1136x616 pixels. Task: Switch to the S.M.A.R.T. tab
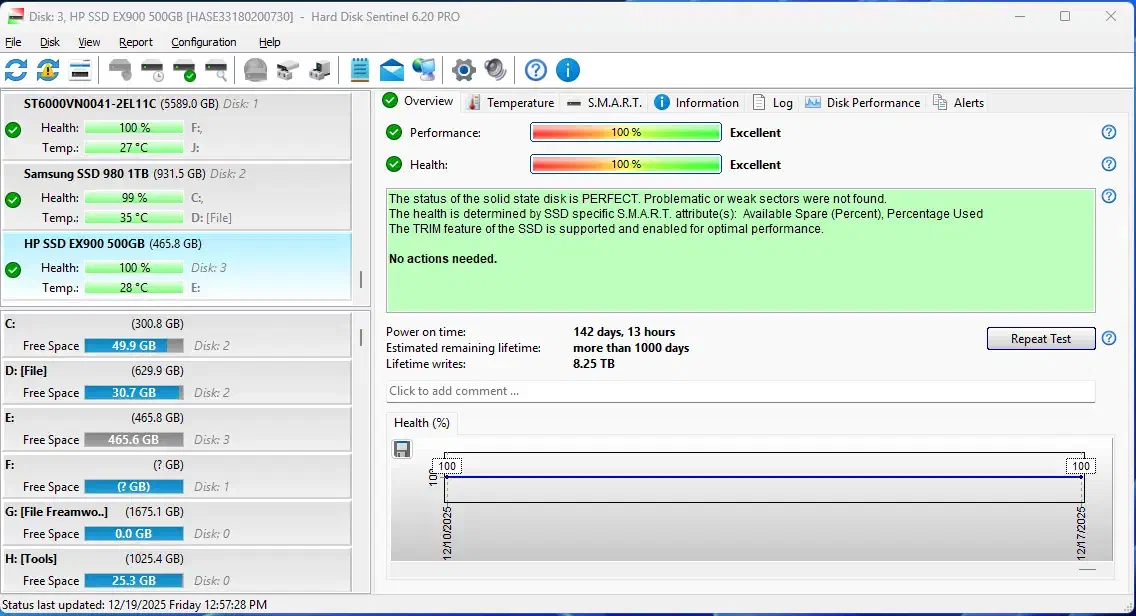pyautogui.click(x=605, y=102)
